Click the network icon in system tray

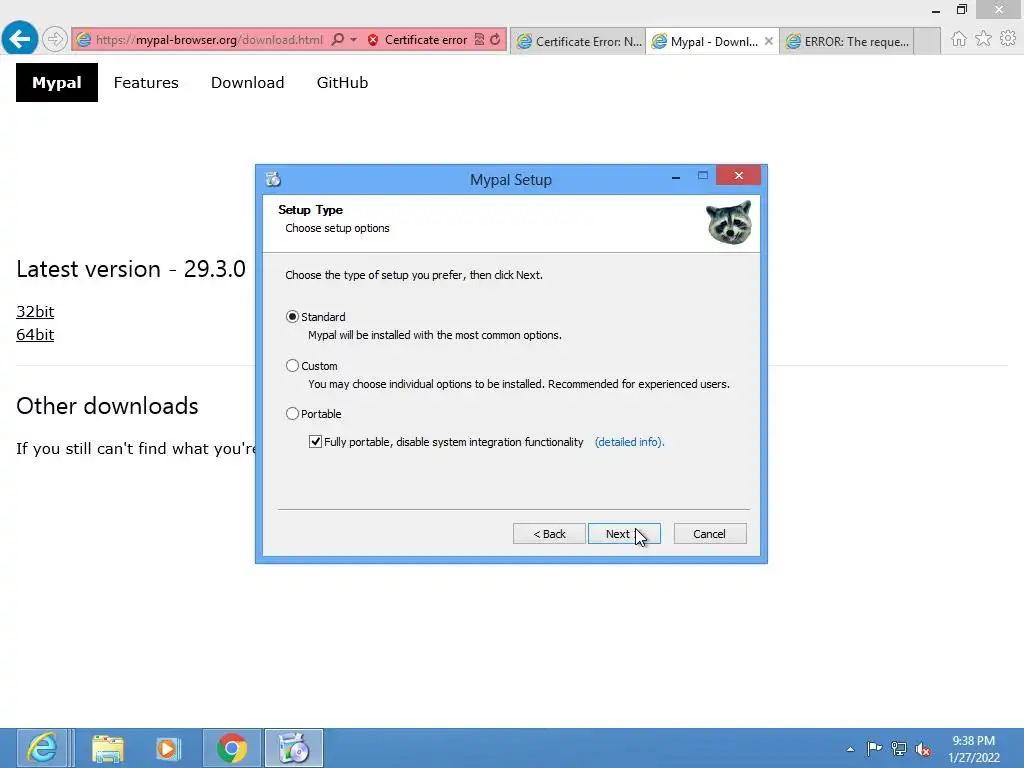(x=899, y=748)
